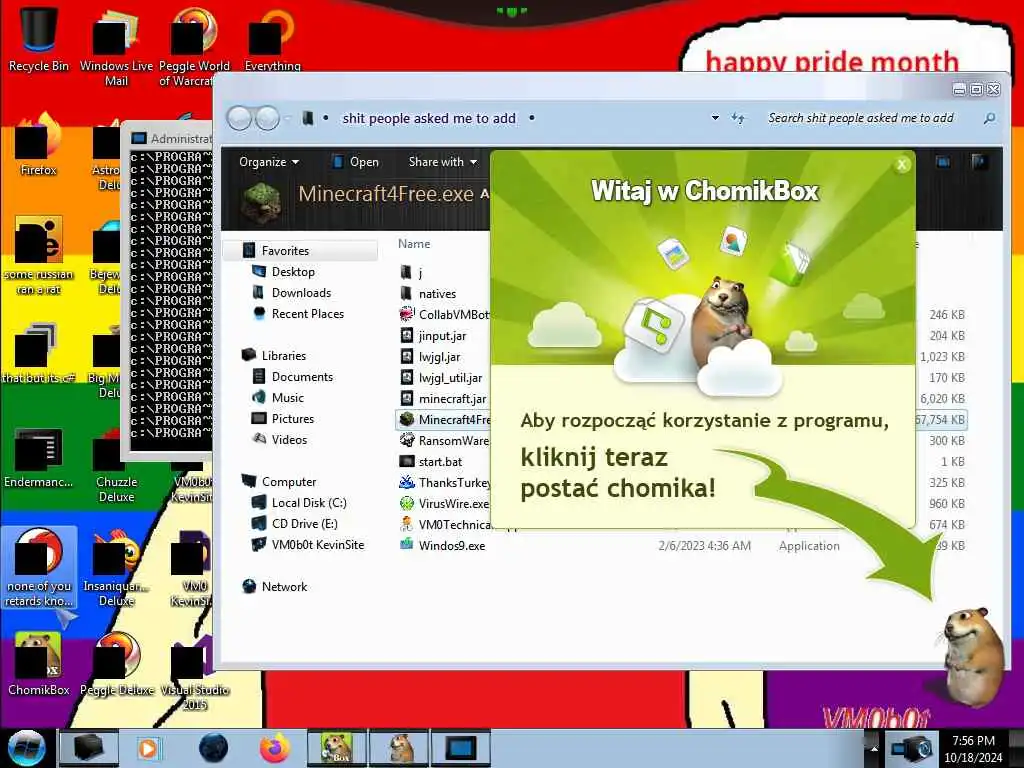This screenshot has width=1024, height=768.
Task: Close the ChomikBox welcome popup
Action: 902,165
